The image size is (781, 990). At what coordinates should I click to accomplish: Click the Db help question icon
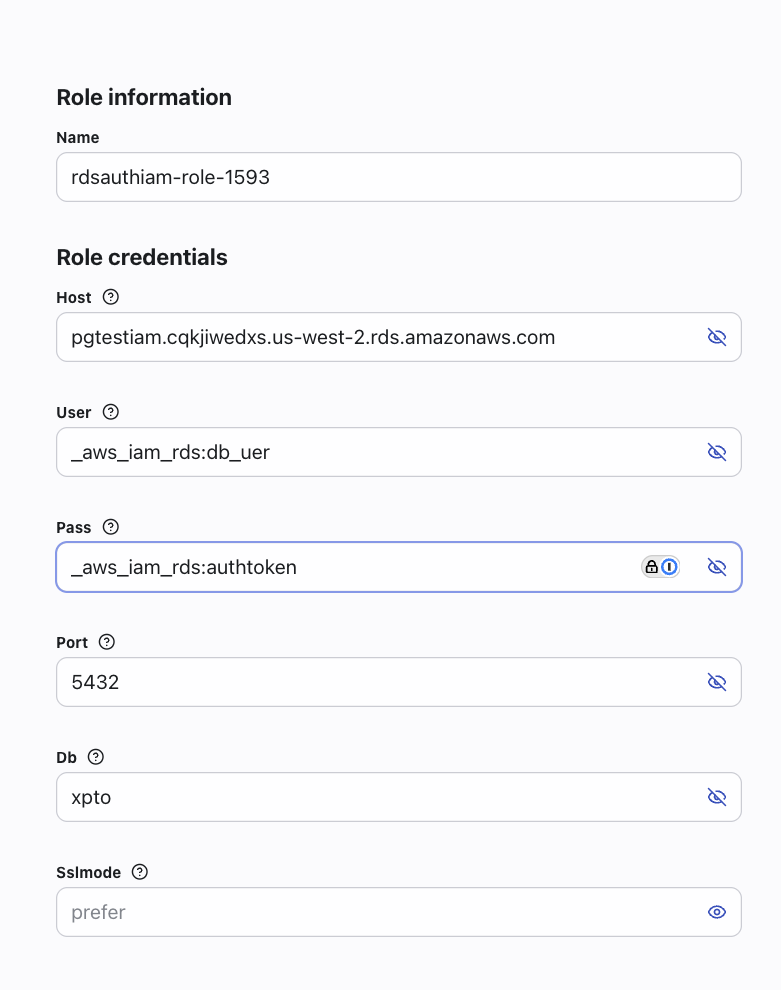tap(96, 757)
